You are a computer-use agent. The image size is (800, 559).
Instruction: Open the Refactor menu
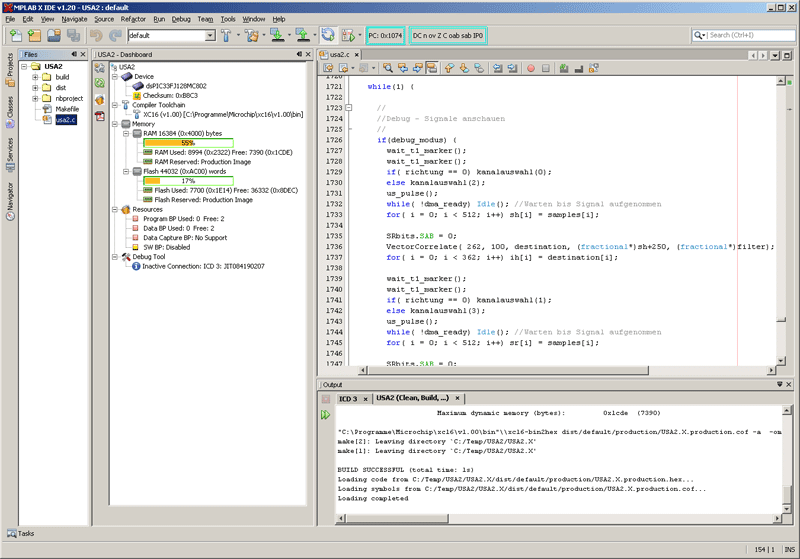tap(133, 19)
